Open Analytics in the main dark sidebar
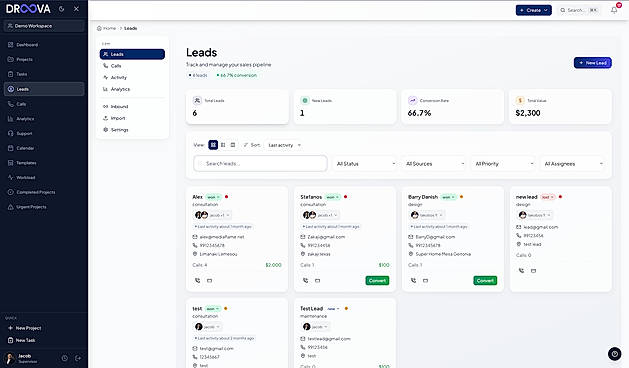The image size is (629, 368). [44, 119]
